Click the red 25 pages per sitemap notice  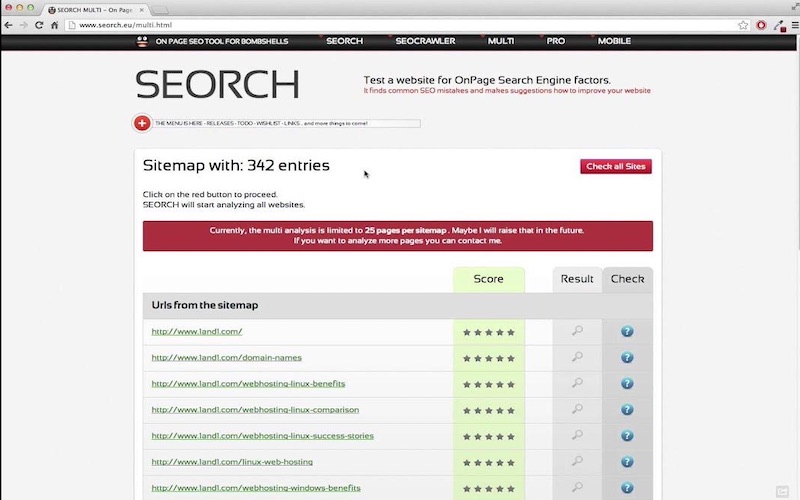coord(397,236)
